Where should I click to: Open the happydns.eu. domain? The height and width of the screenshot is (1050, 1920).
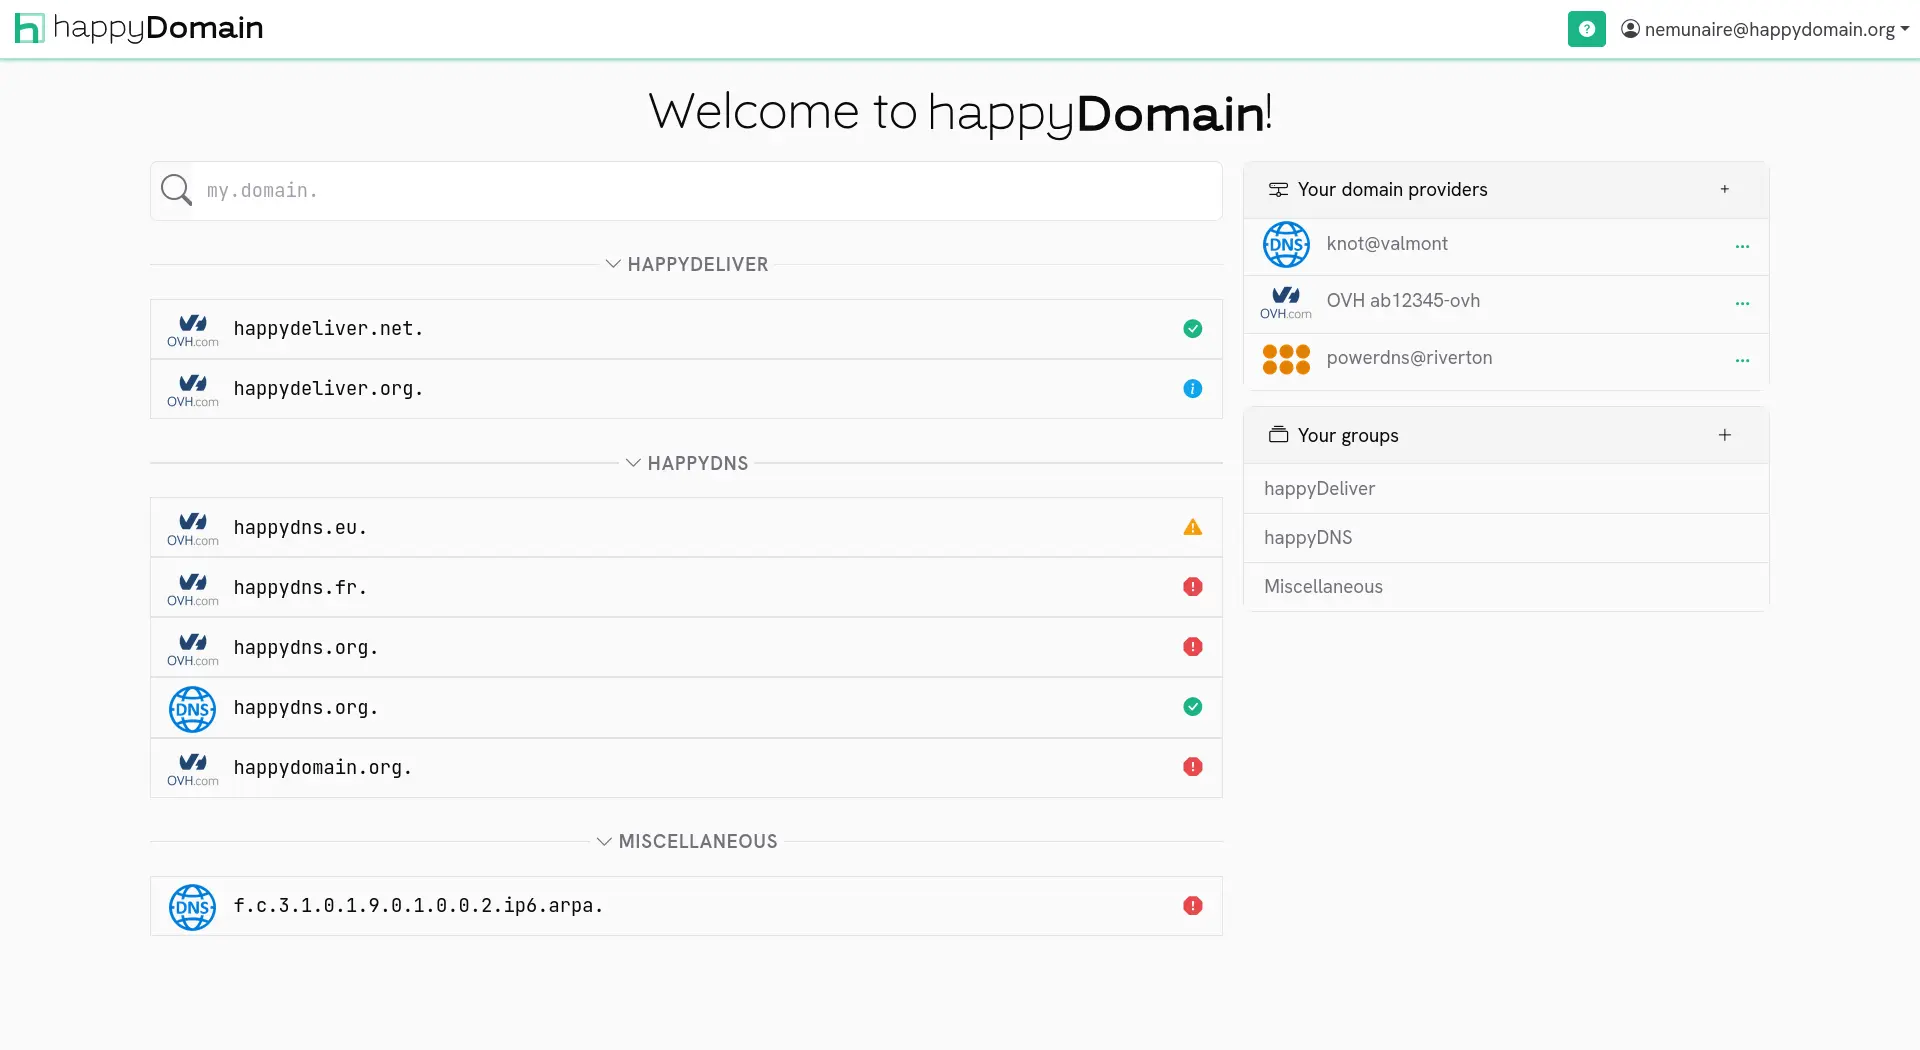(x=686, y=528)
